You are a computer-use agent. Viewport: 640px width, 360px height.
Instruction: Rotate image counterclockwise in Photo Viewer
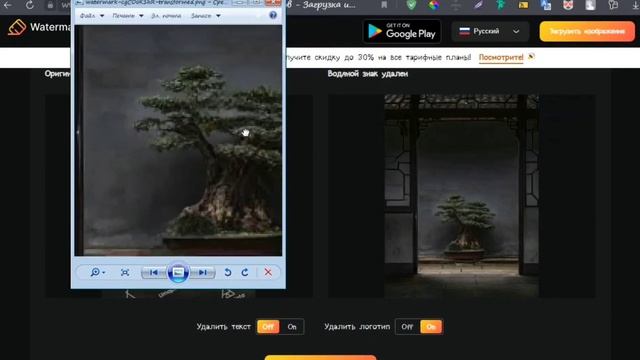click(x=228, y=272)
